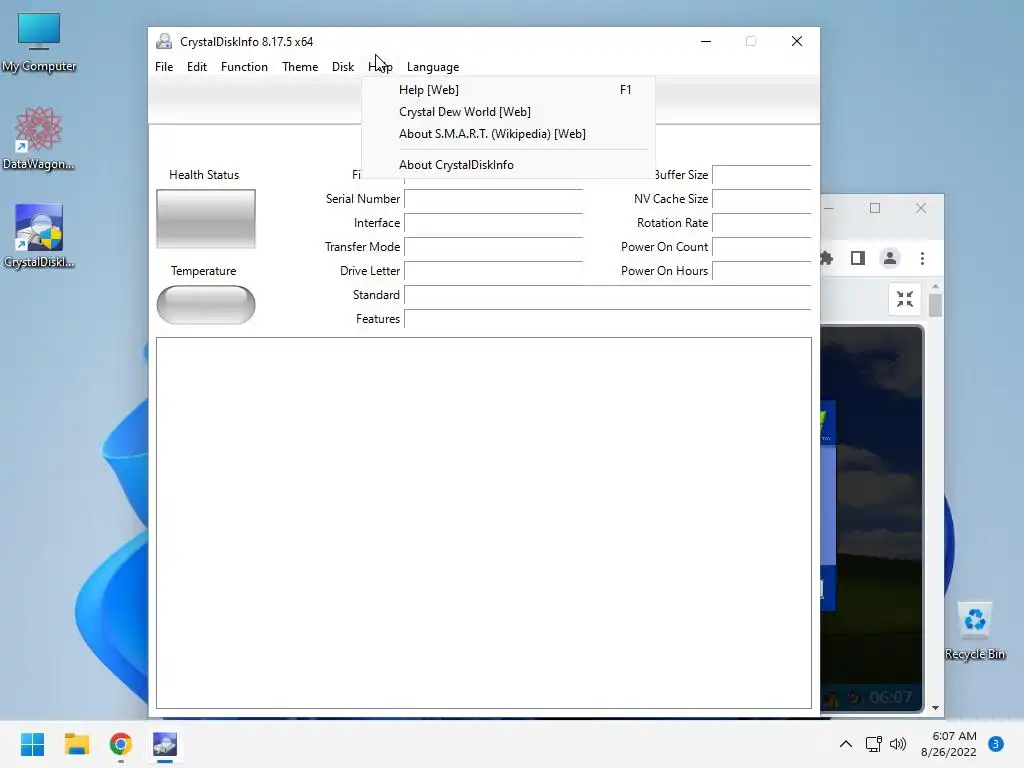Open Chrome three-dot menu
The width and height of the screenshot is (1024, 768).
[x=922, y=259]
